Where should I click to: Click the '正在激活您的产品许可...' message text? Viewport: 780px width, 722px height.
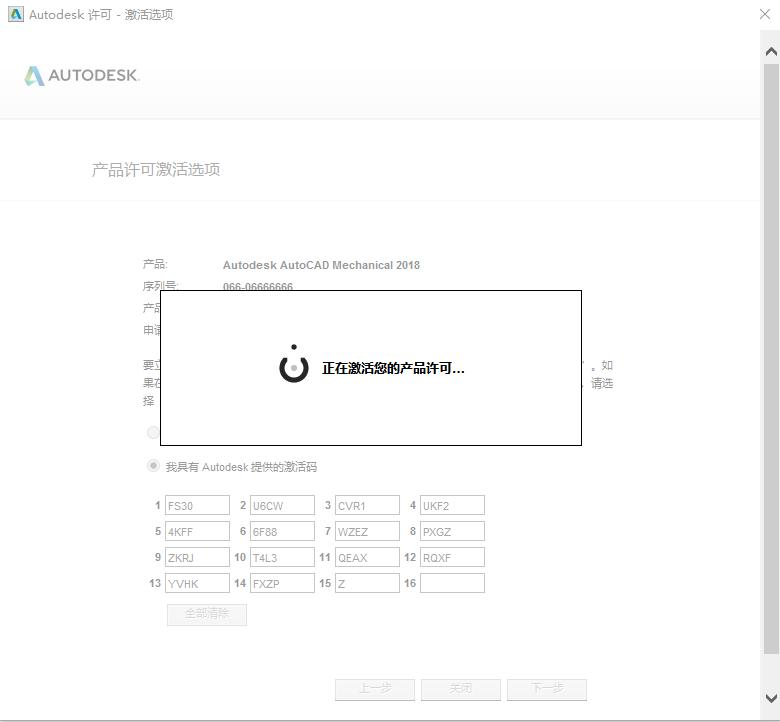click(x=393, y=368)
